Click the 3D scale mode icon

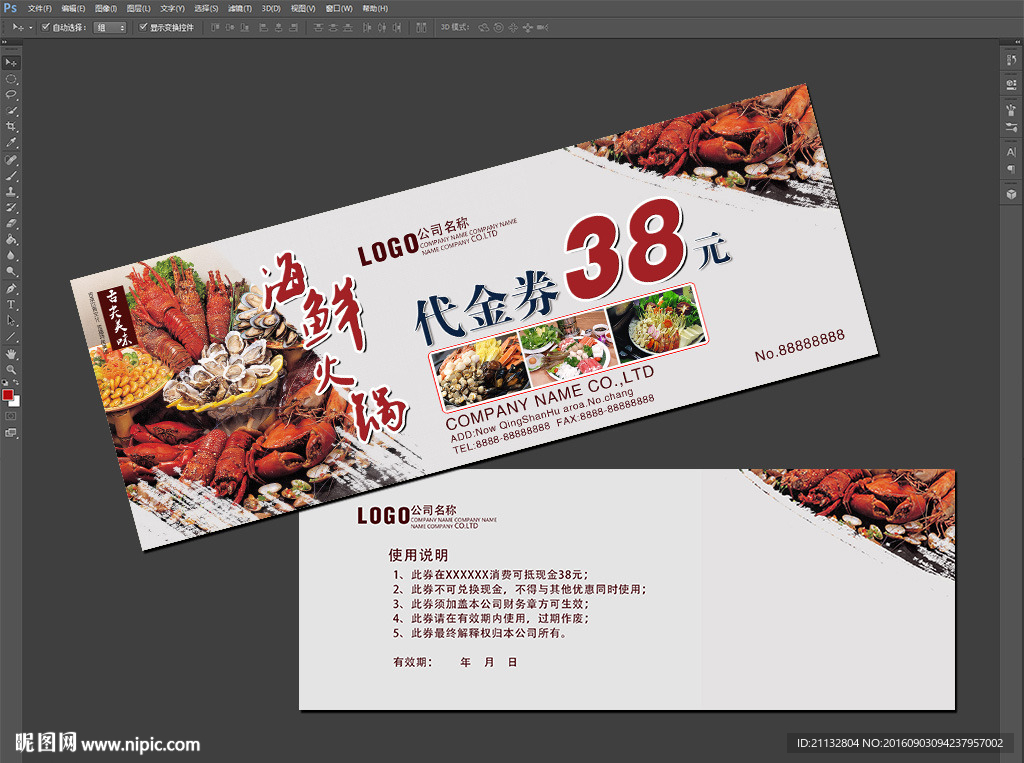pyautogui.click(x=542, y=27)
